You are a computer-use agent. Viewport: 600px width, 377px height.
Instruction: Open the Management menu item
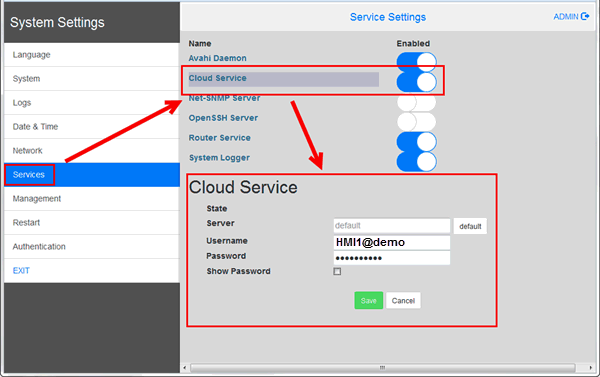click(92, 199)
